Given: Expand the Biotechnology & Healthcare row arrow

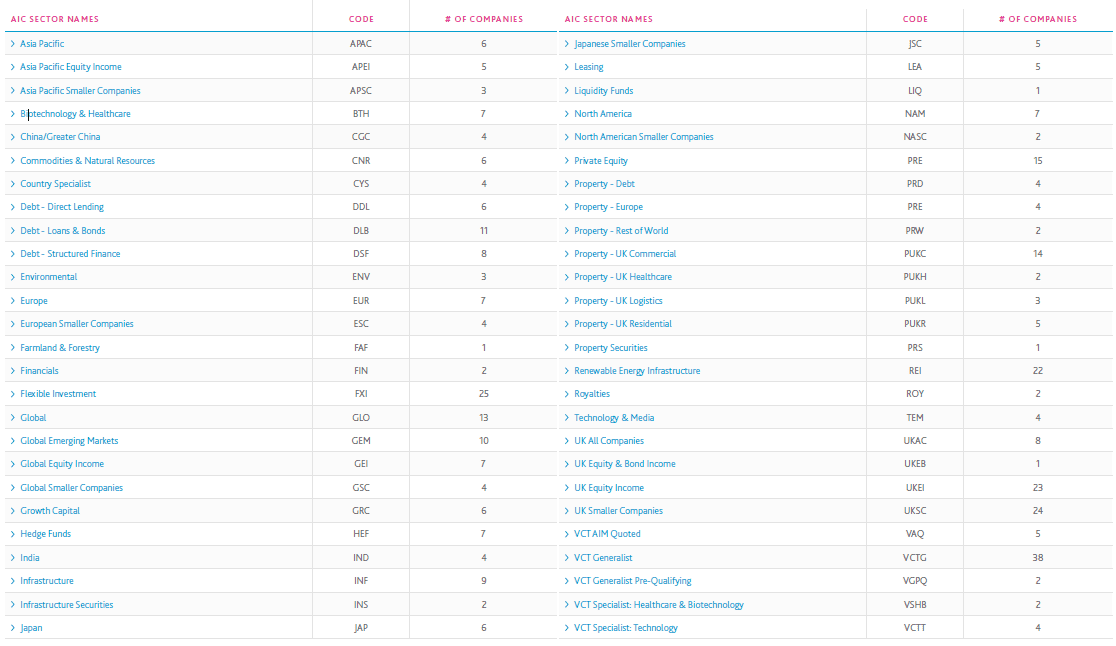Looking at the screenshot, I should point(12,114).
